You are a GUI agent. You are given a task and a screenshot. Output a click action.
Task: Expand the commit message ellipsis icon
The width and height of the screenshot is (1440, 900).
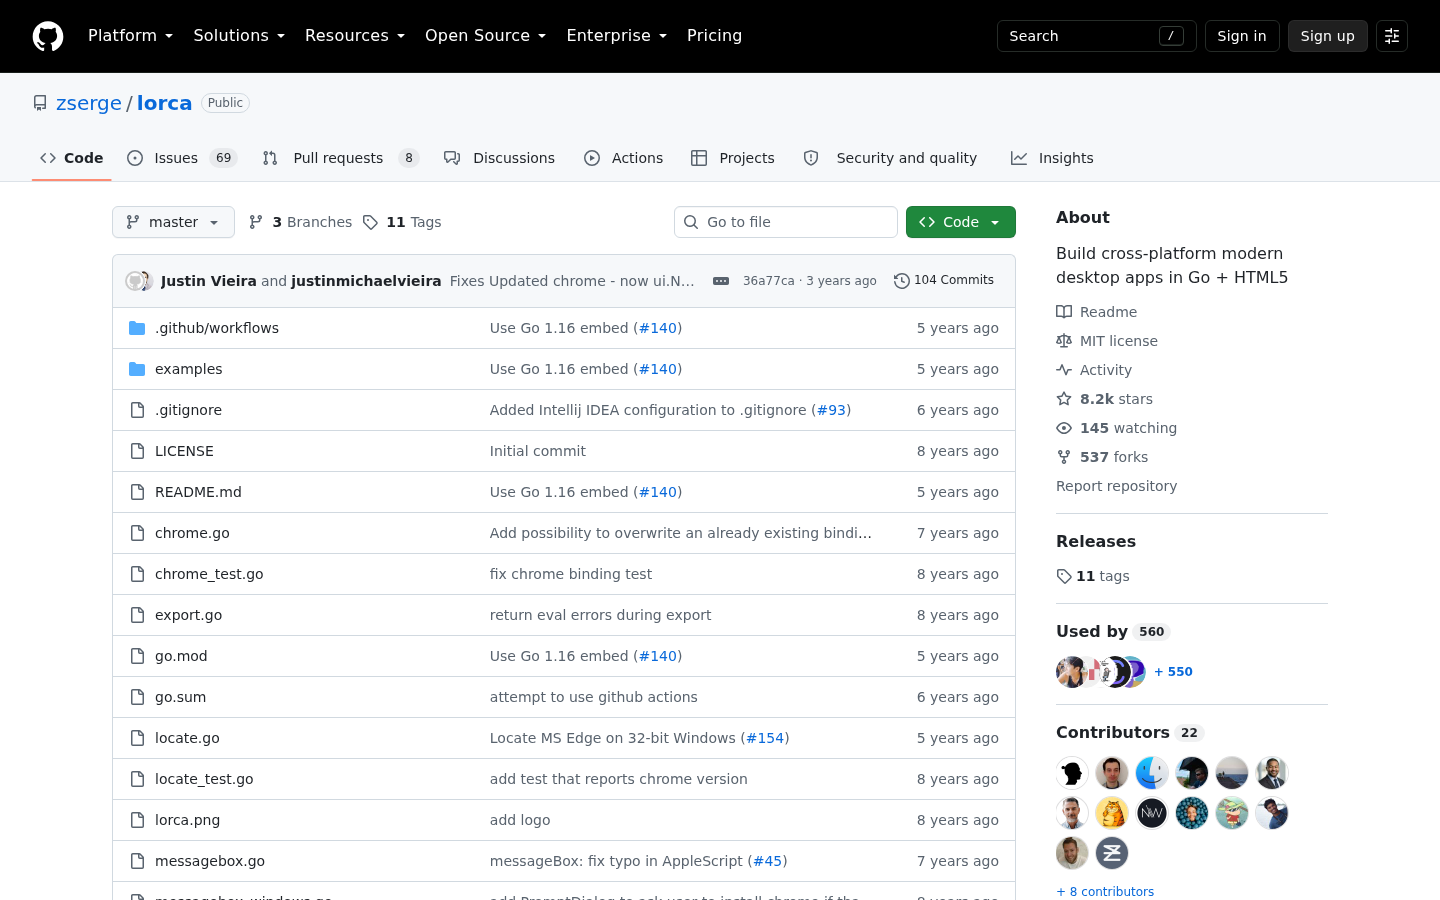[x=721, y=281]
